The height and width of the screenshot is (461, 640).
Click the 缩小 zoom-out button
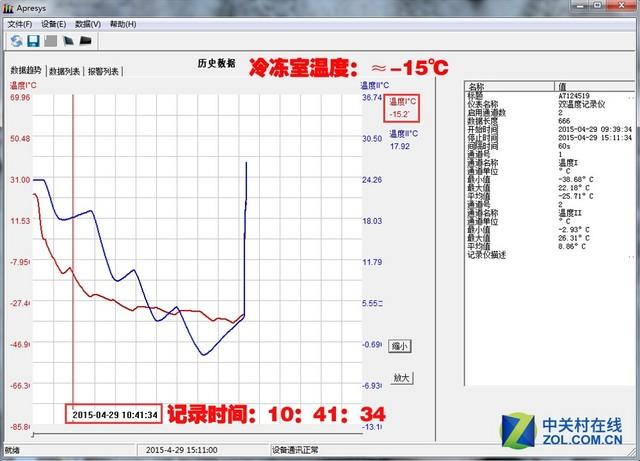pos(400,346)
